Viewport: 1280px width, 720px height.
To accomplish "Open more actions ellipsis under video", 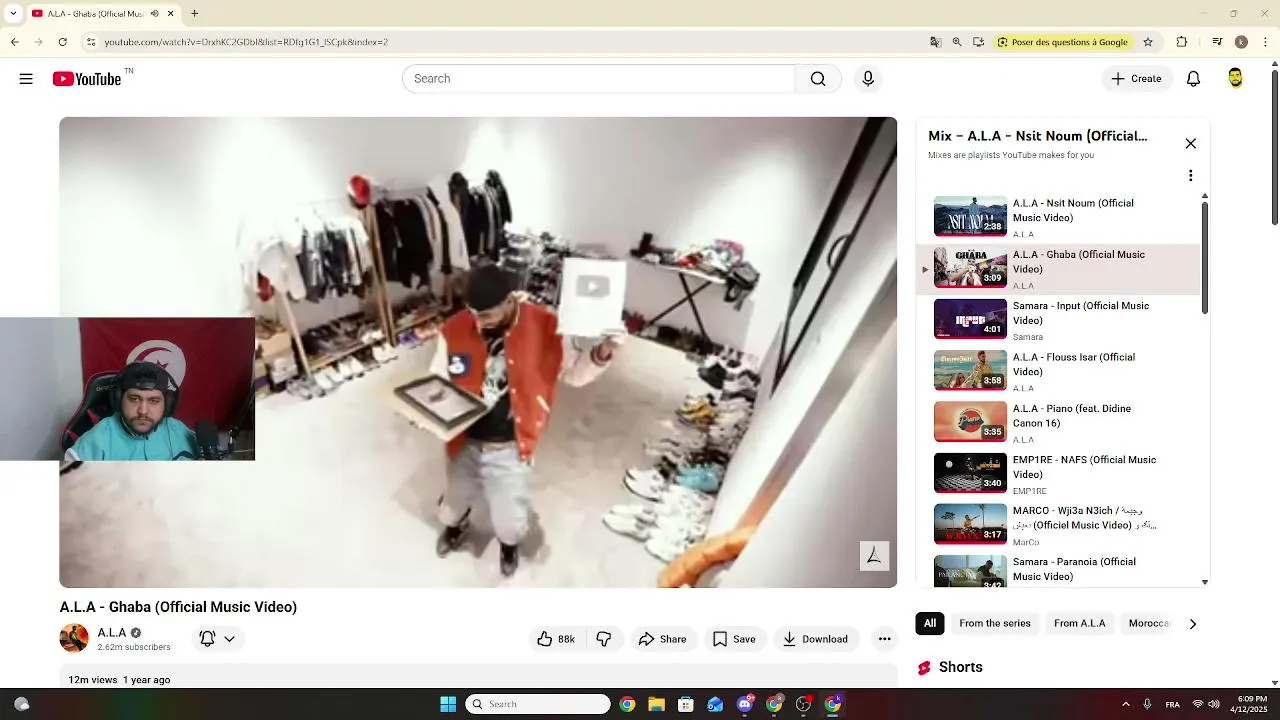I will [884, 639].
